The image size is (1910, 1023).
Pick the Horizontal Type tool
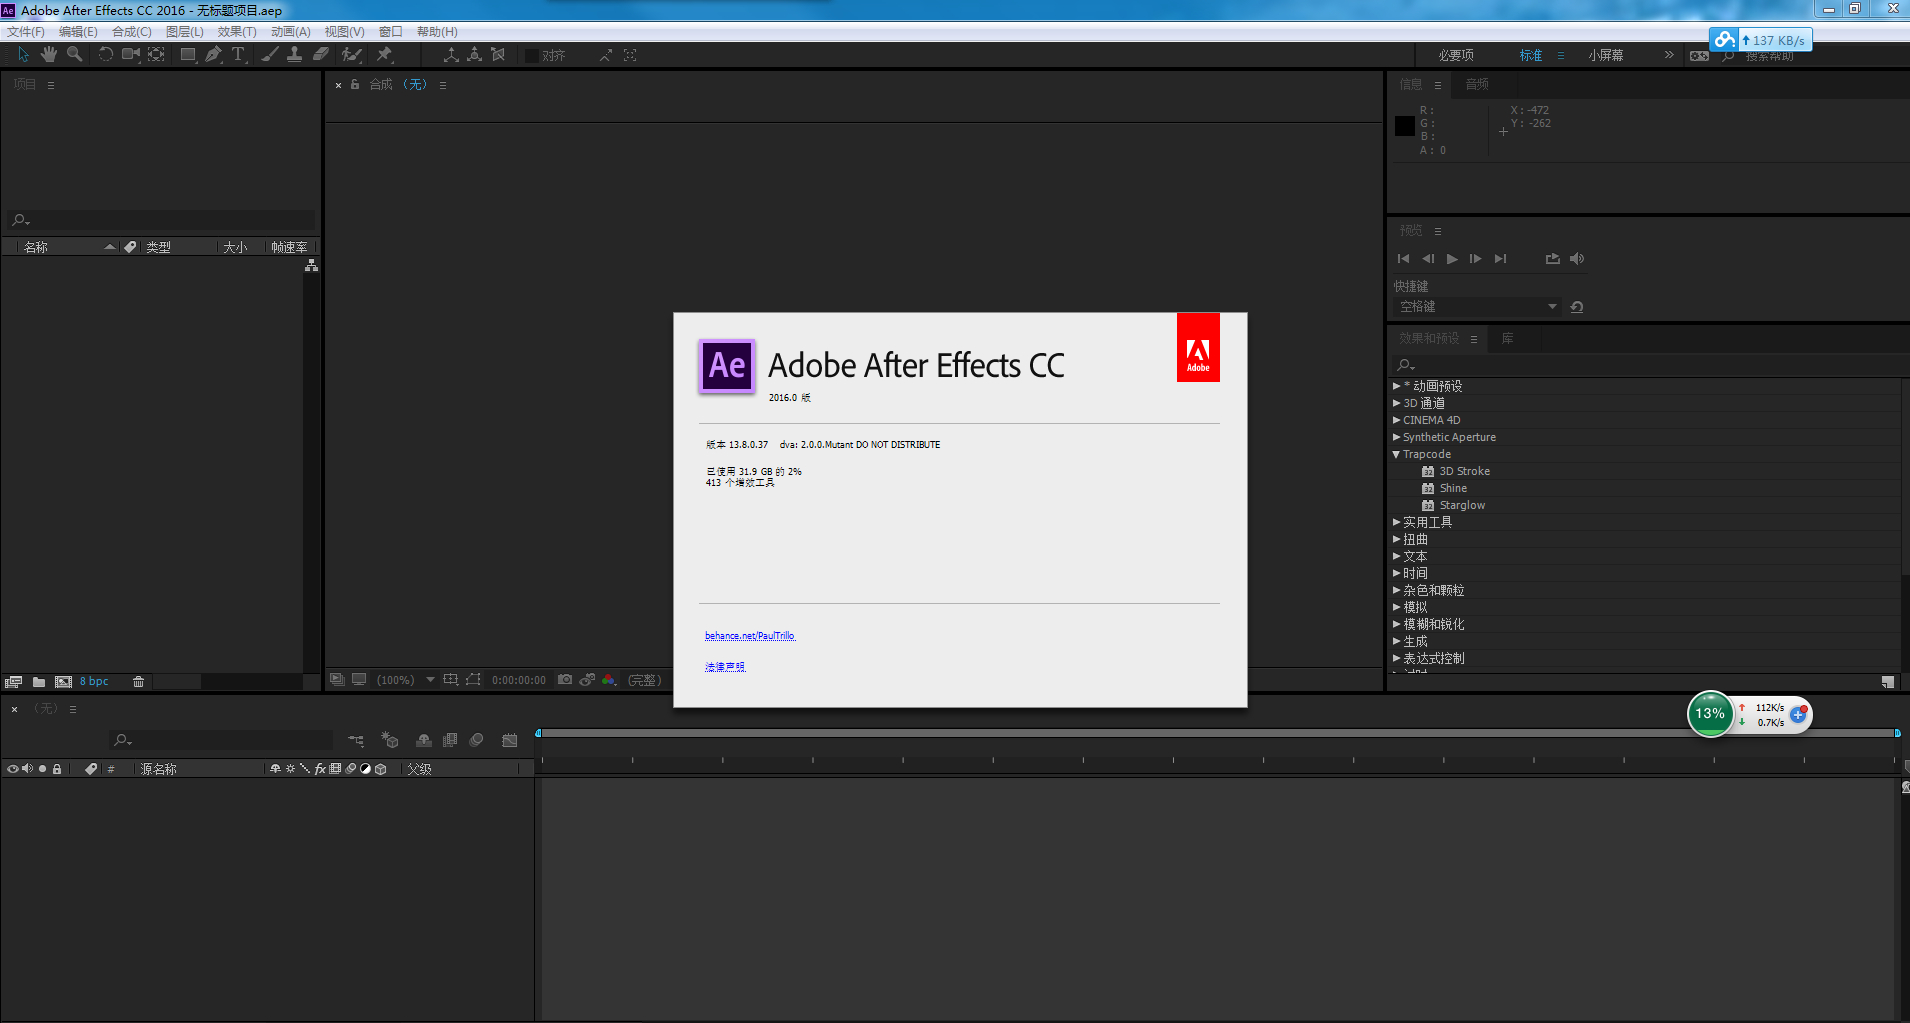coord(238,55)
